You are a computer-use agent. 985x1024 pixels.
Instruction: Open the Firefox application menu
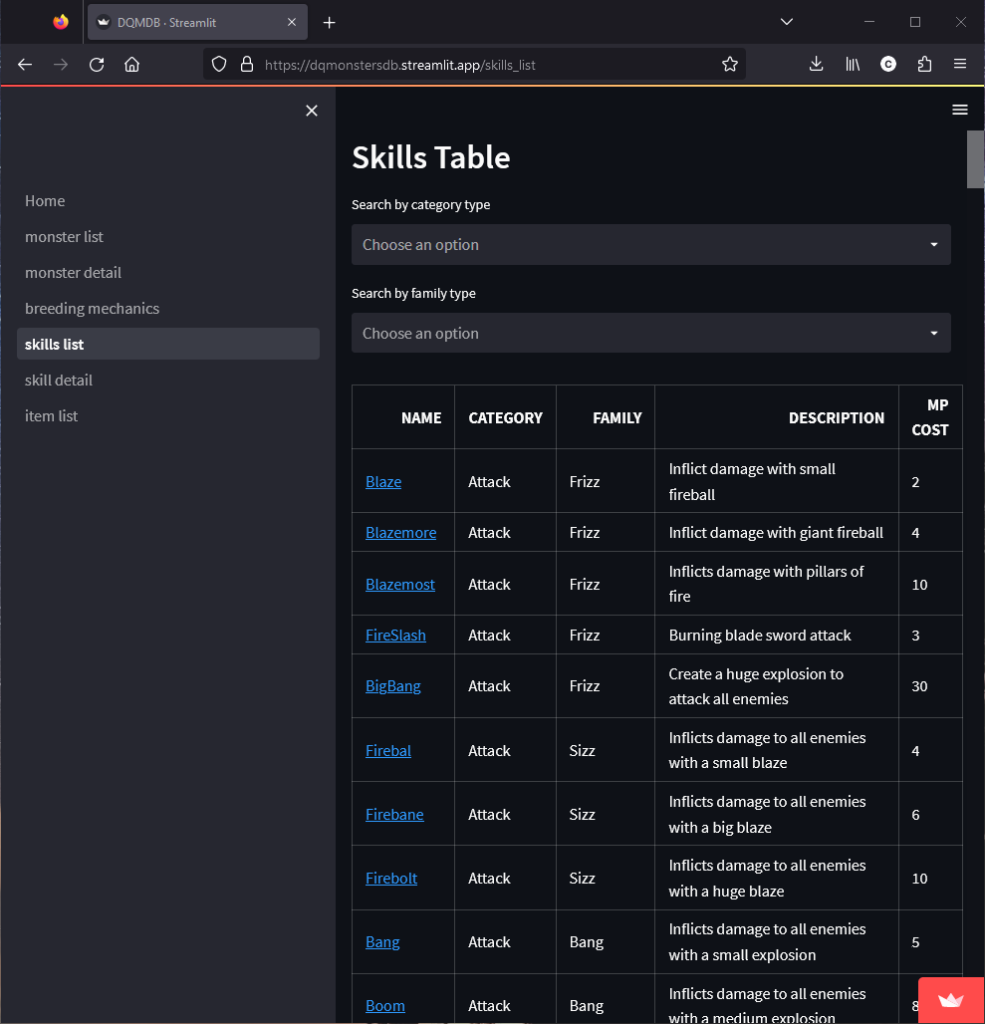click(x=960, y=64)
